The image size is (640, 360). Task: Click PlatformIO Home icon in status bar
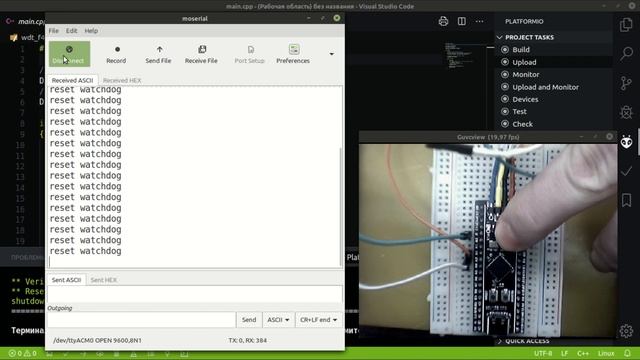pyautogui.click(x=49, y=353)
